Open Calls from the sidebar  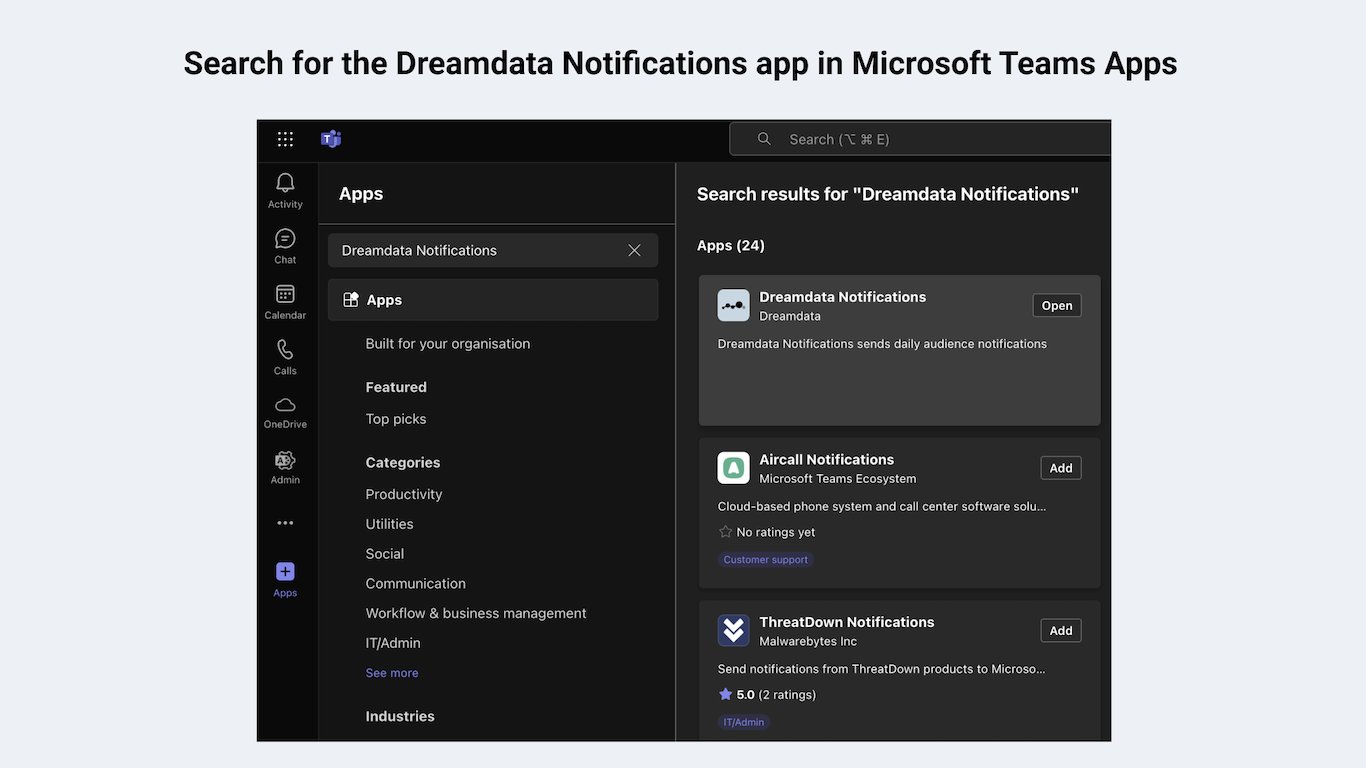click(285, 357)
